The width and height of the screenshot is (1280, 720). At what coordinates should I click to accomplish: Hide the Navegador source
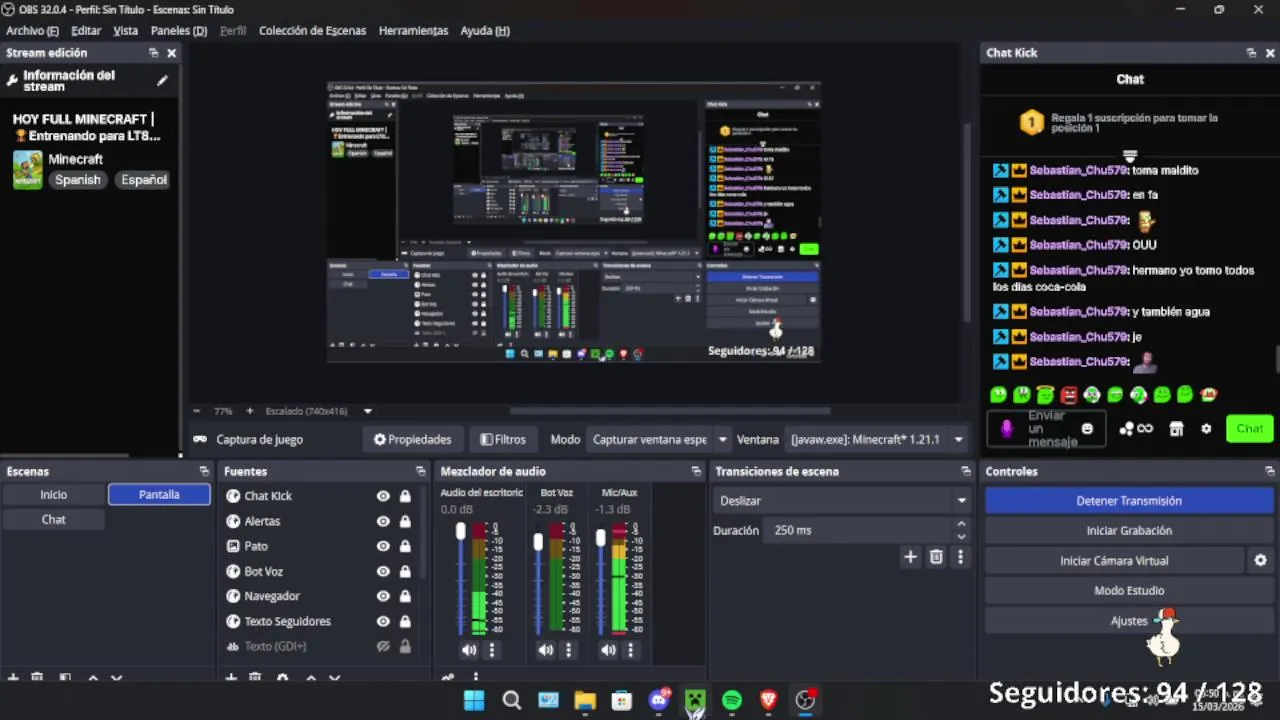pyautogui.click(x=383, y=596)
